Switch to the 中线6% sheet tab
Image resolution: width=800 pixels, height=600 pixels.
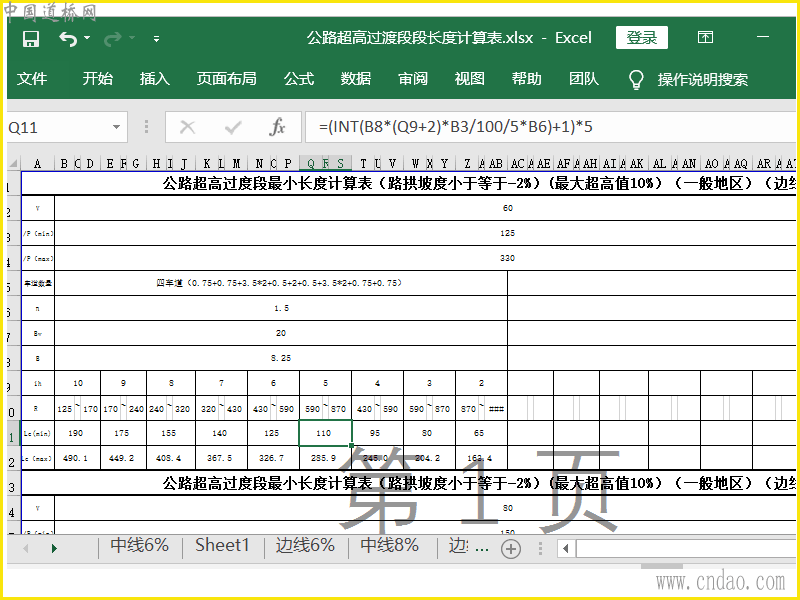tap(140, 545)
